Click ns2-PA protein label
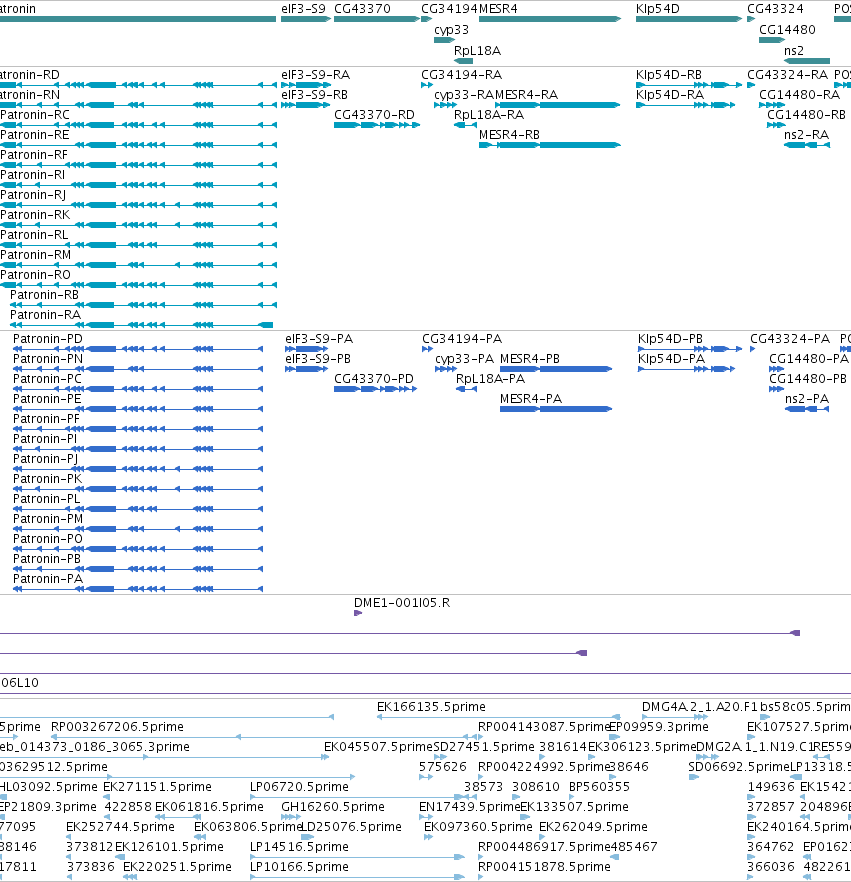Screen dimensions: 851x882 click(x=807, y=399)
